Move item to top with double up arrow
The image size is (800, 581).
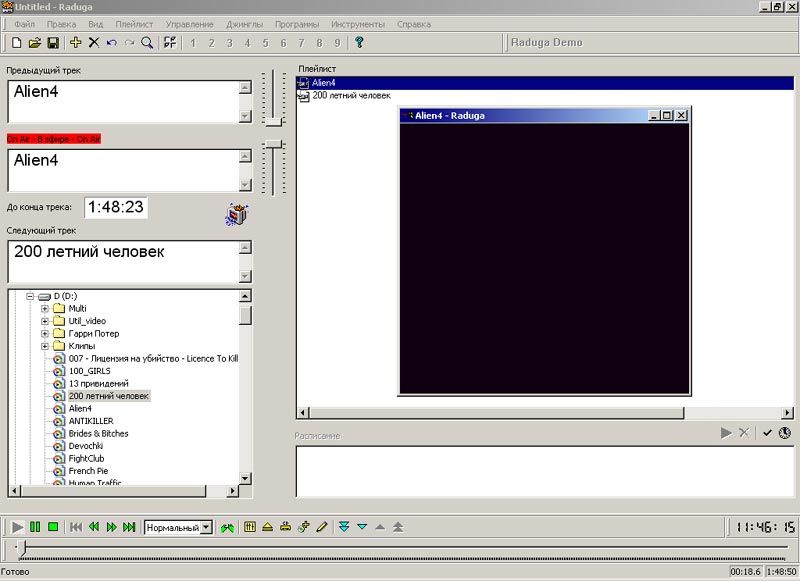398,527
